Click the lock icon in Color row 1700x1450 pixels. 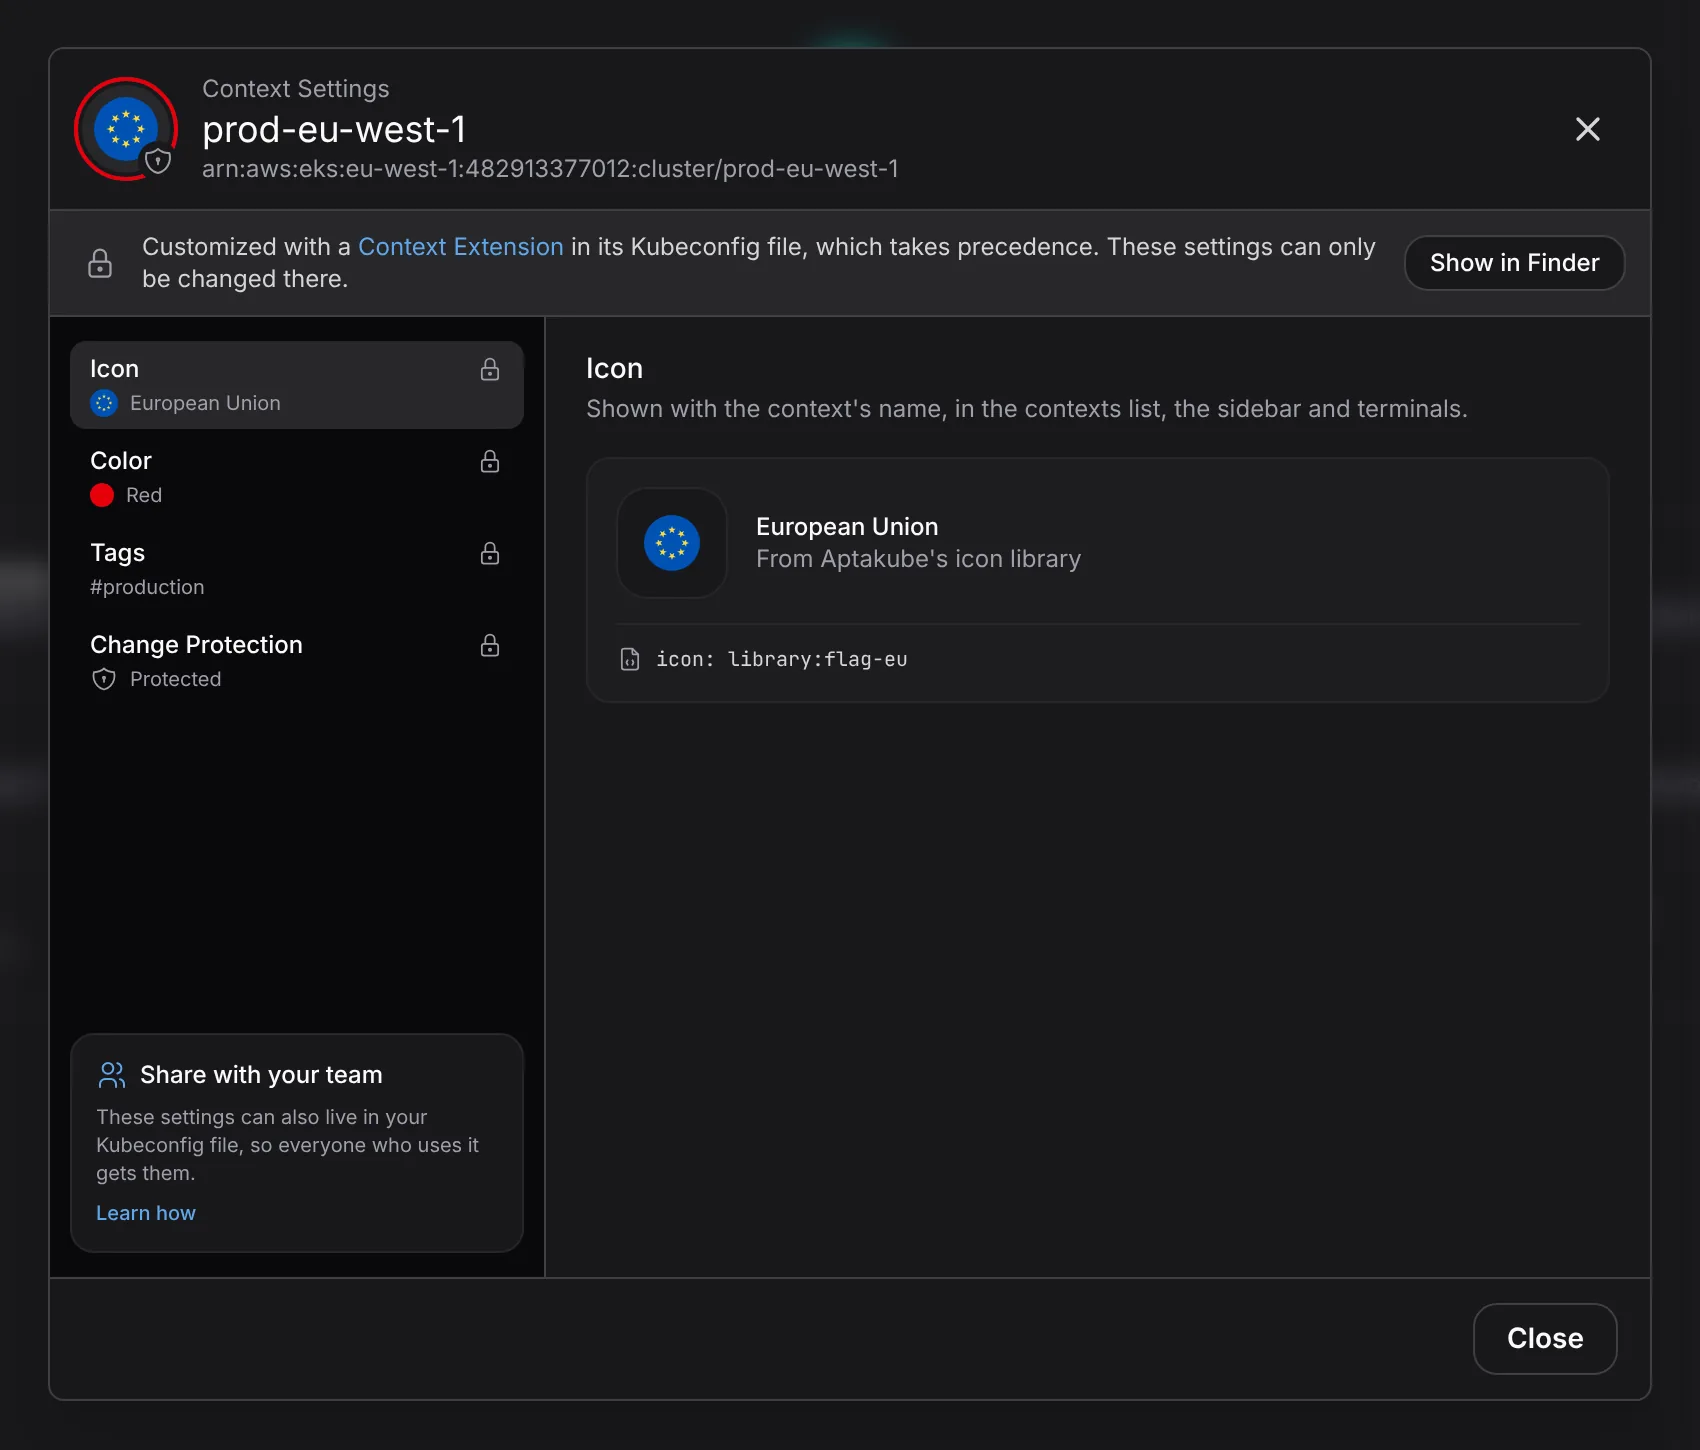[x=490, y=461]
